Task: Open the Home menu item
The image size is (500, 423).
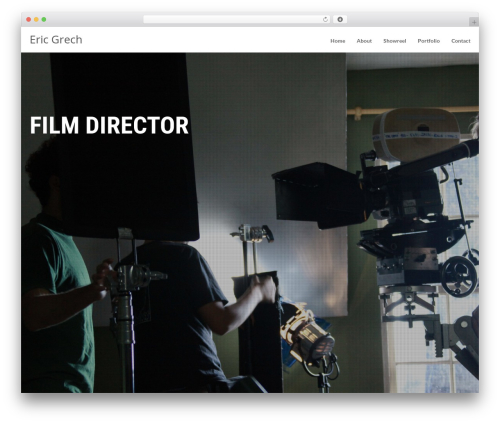Action: tap(337, 41)
